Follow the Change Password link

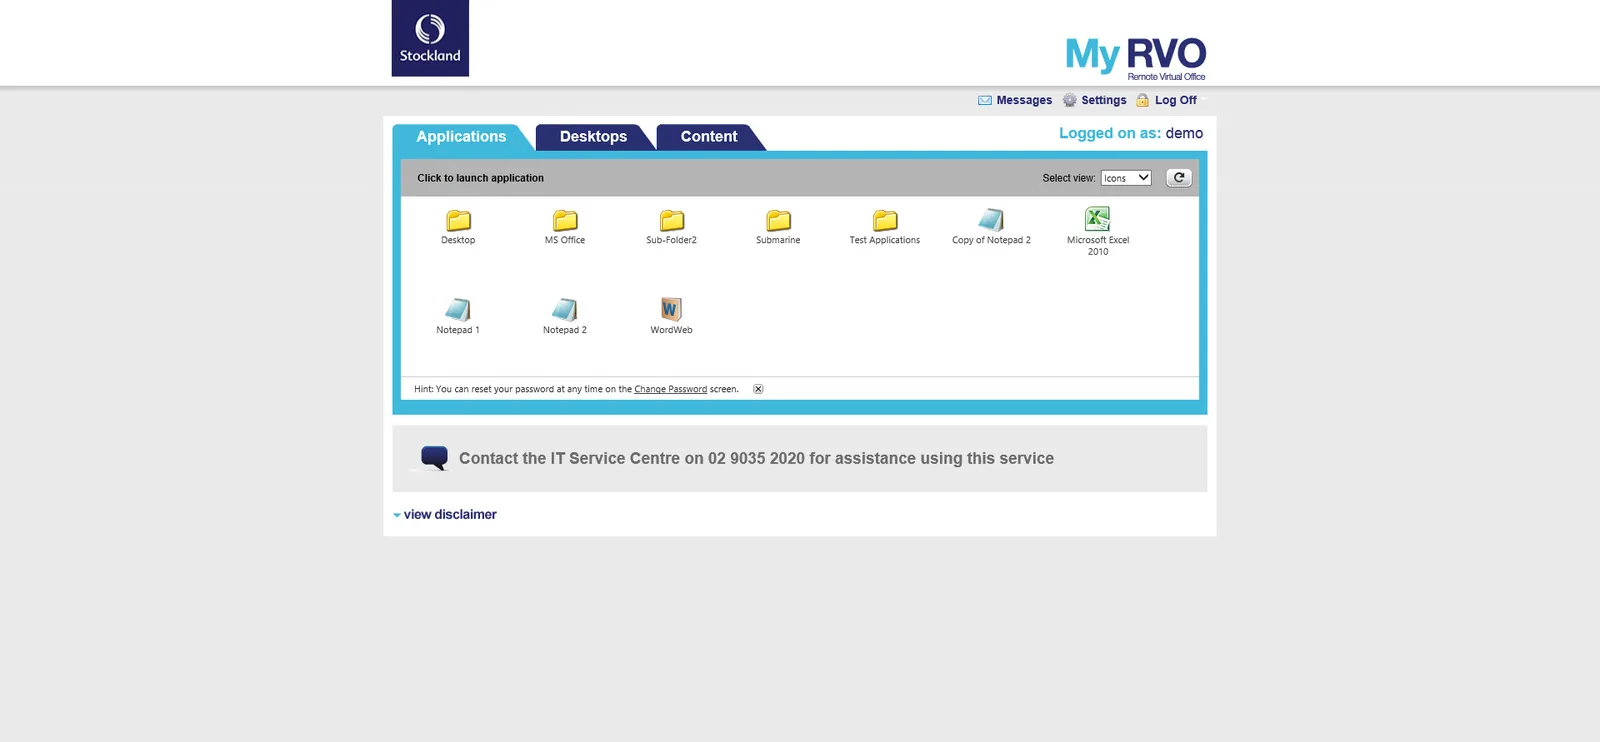click(670, 389)
